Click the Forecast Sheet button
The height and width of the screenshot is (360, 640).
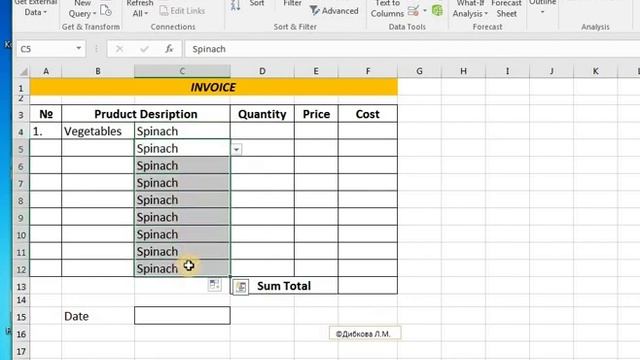pyautogui.click(x=507, y=9)
